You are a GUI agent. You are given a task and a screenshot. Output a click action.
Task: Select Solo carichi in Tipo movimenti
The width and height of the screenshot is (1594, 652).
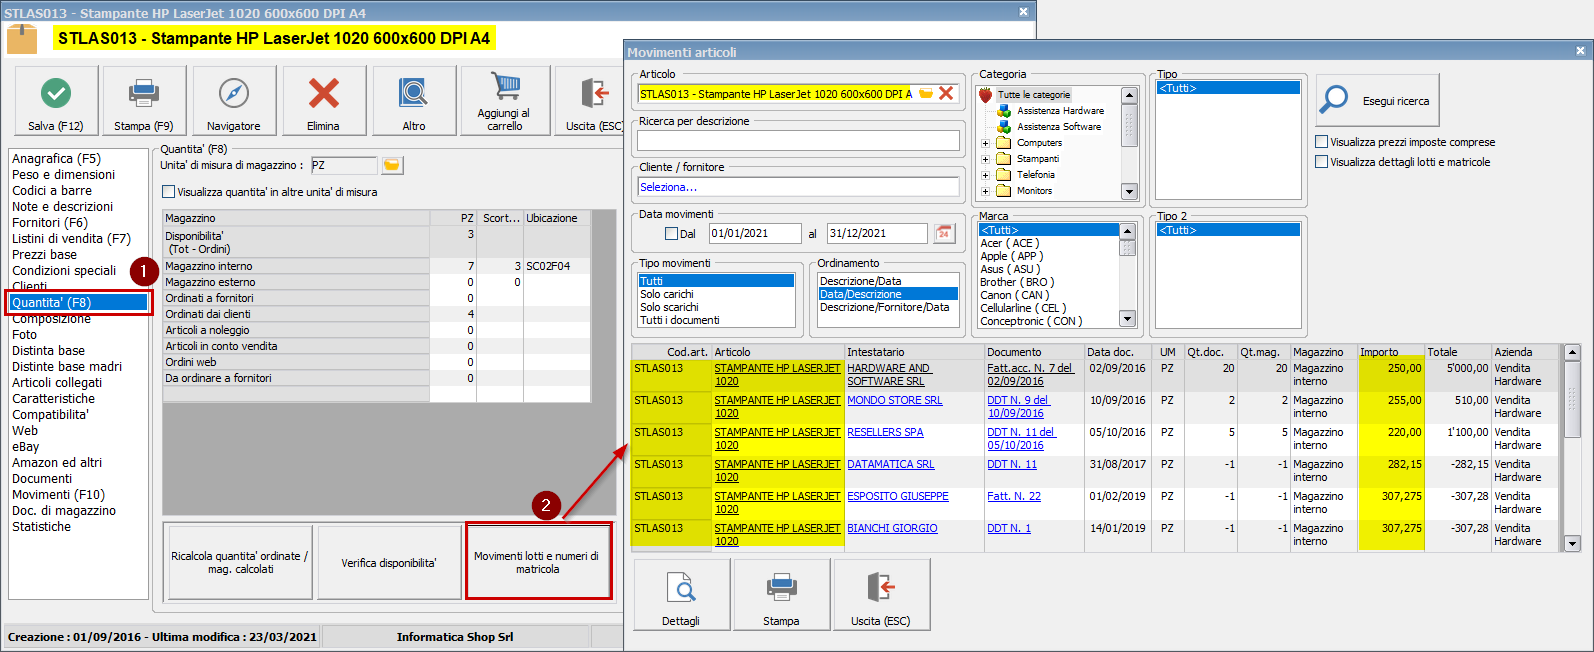717,295
